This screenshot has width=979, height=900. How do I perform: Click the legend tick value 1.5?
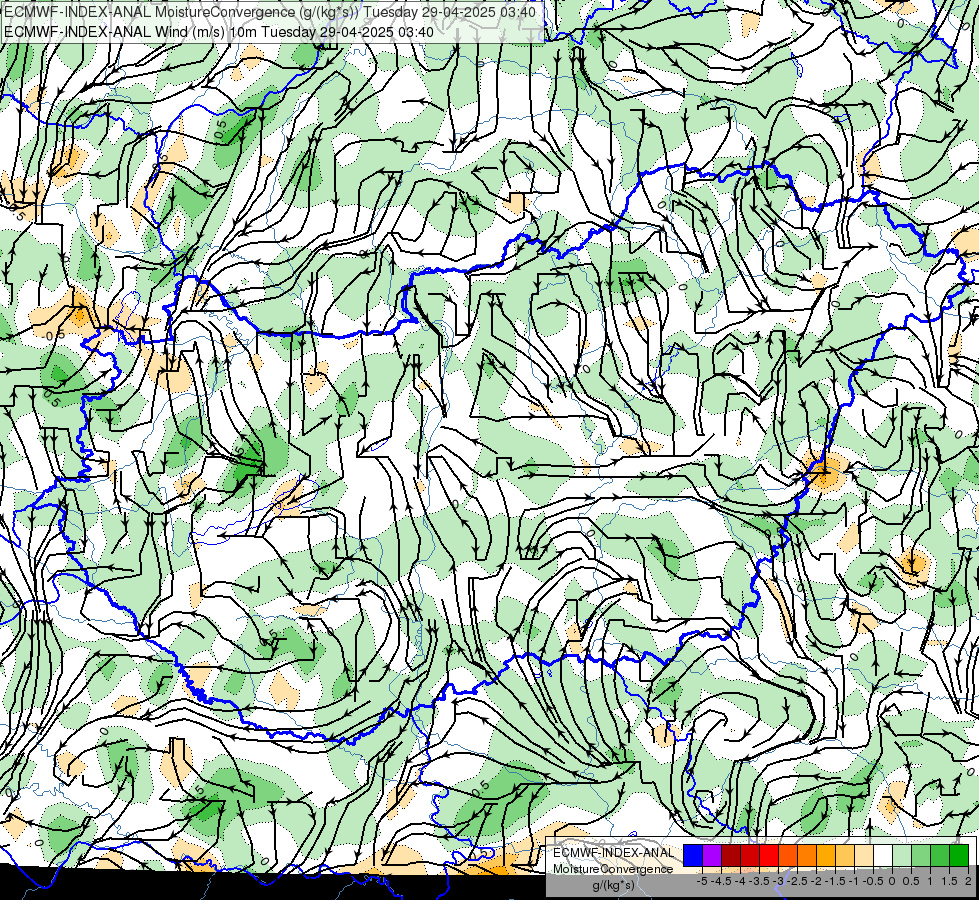click(950, 881)
